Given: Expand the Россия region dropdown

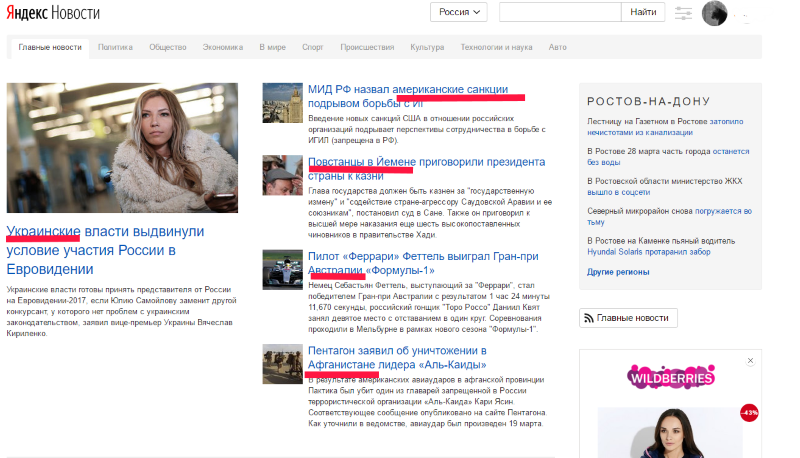Looking at the screenshot, I should 459,12.
